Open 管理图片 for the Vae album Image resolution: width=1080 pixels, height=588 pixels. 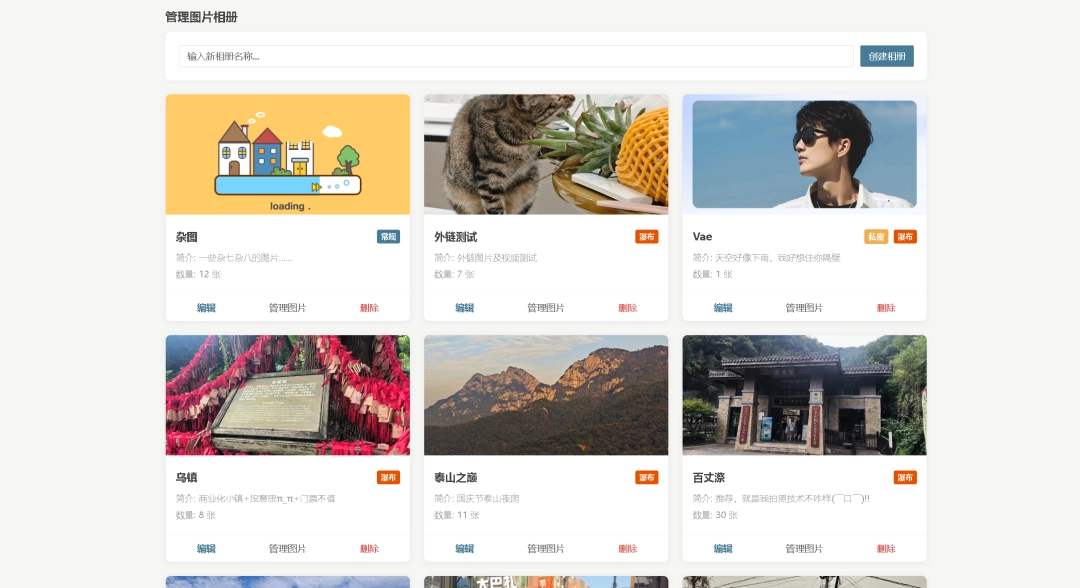[804, 308]
